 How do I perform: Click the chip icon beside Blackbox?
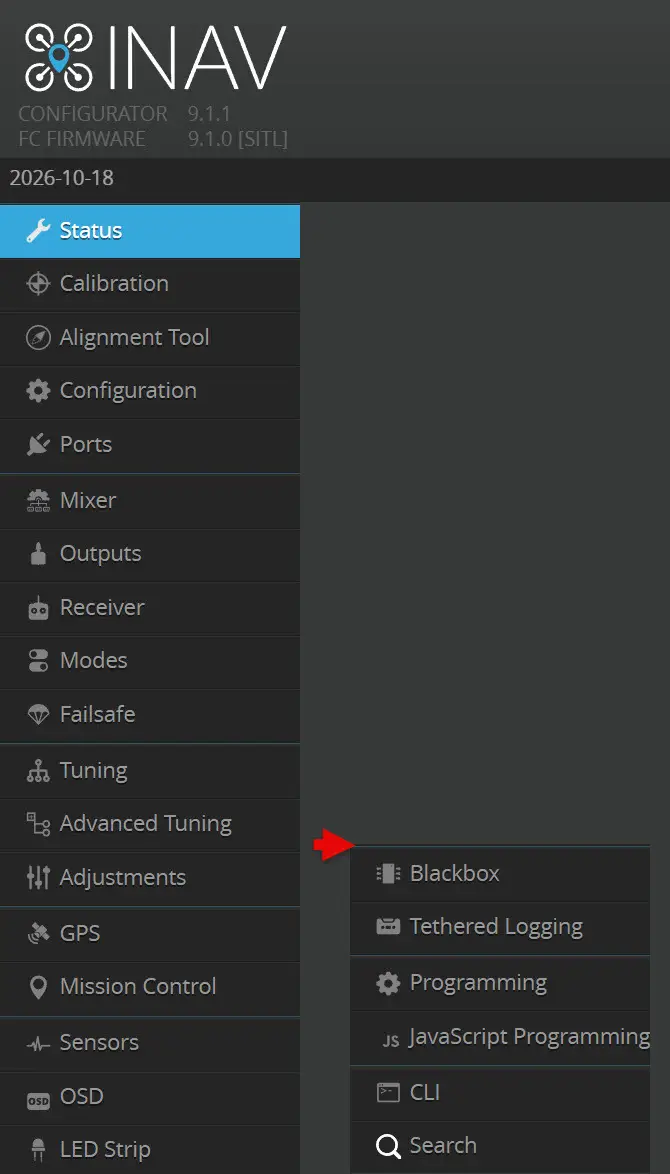click(x=388, y=873)
